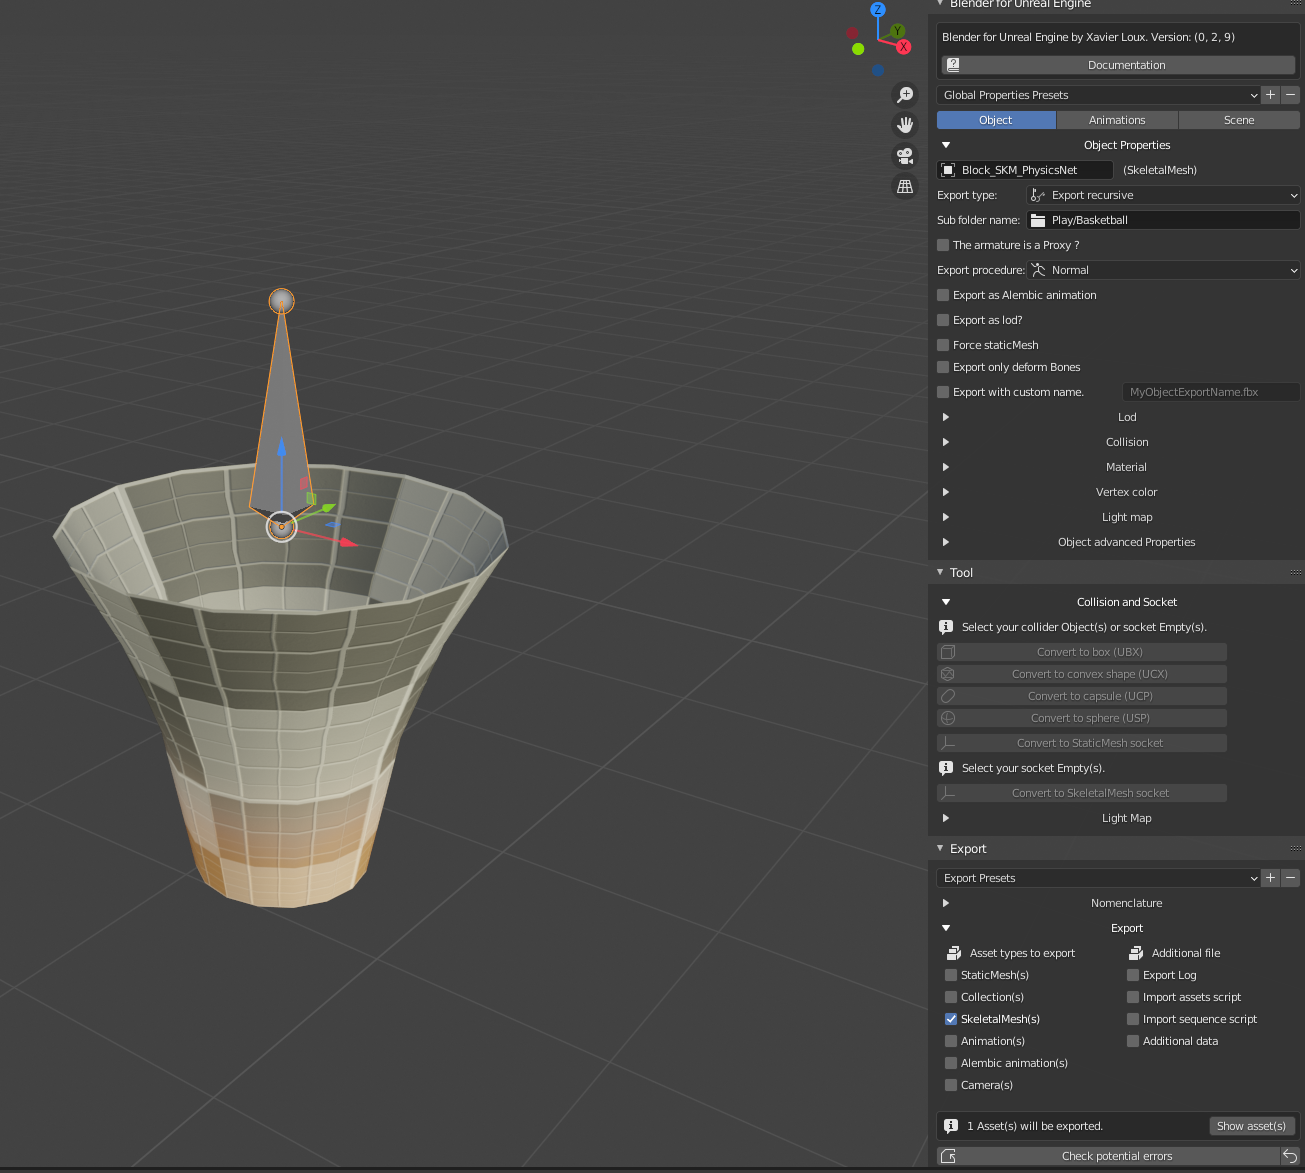Click Show asset(s) to view exported assets
The width and height of the screenshot is (1305, 1173).
coord(1251,1125)
